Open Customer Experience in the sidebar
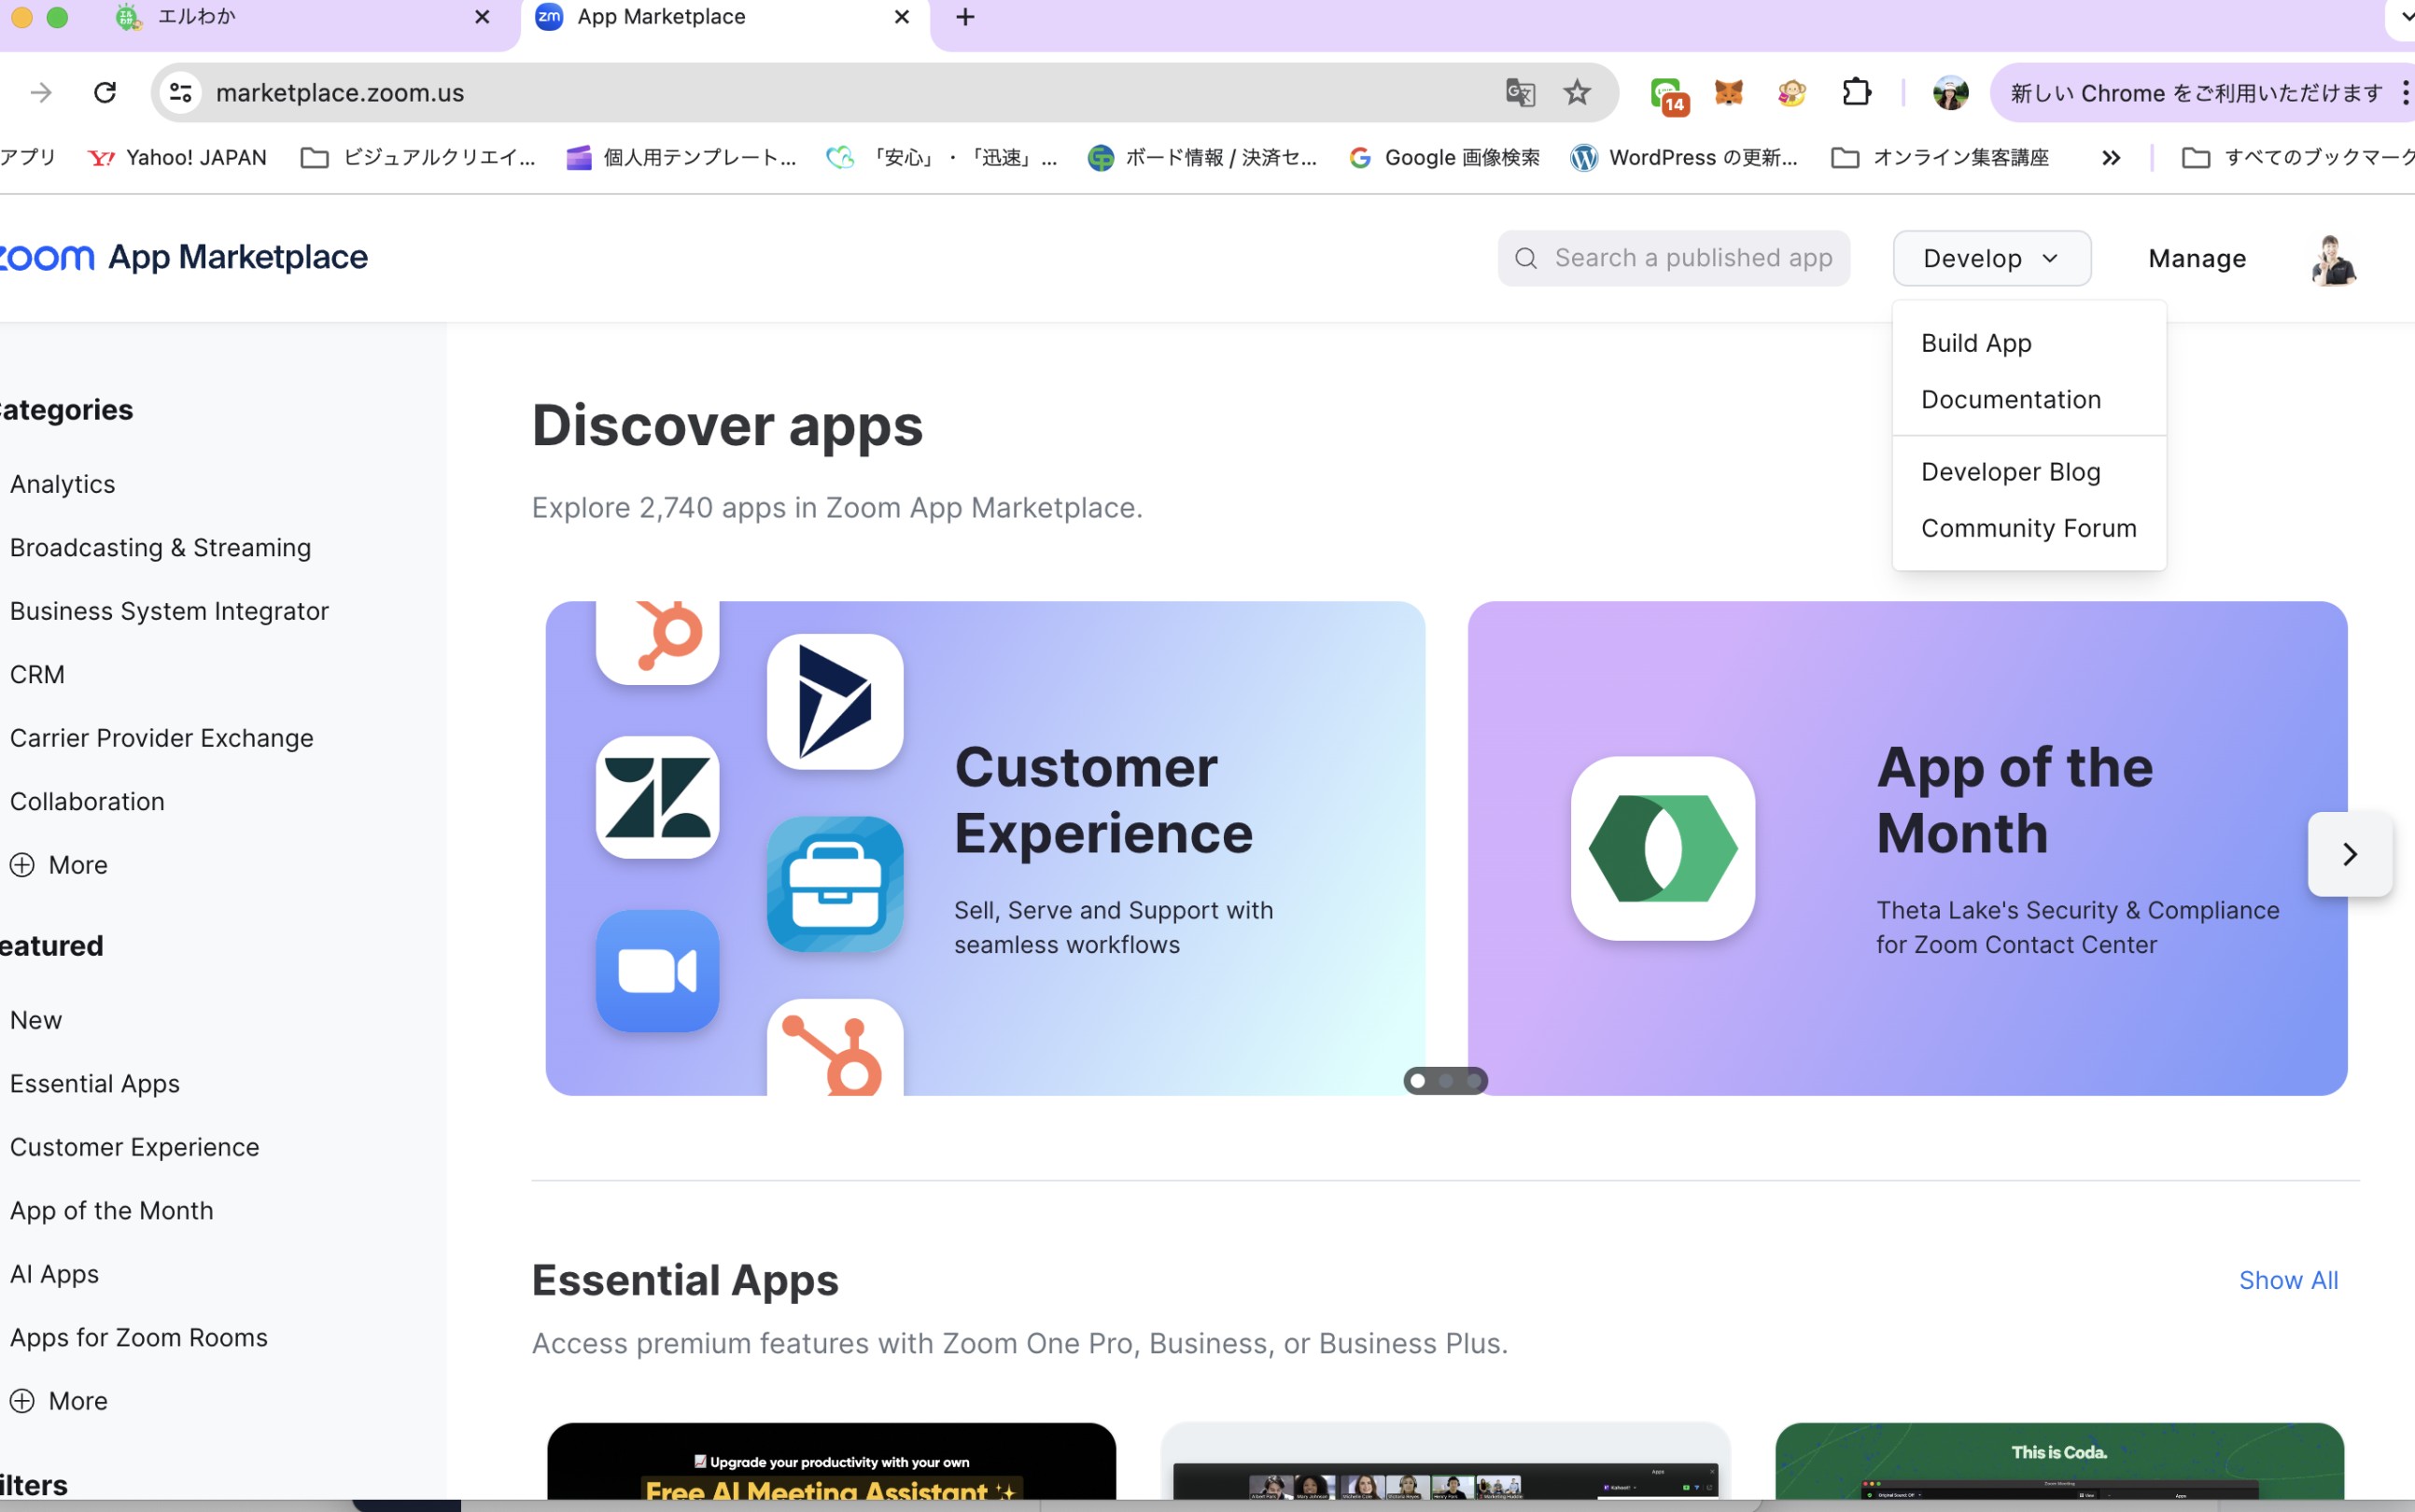 pyautogui.click(x=135, y=1147)
